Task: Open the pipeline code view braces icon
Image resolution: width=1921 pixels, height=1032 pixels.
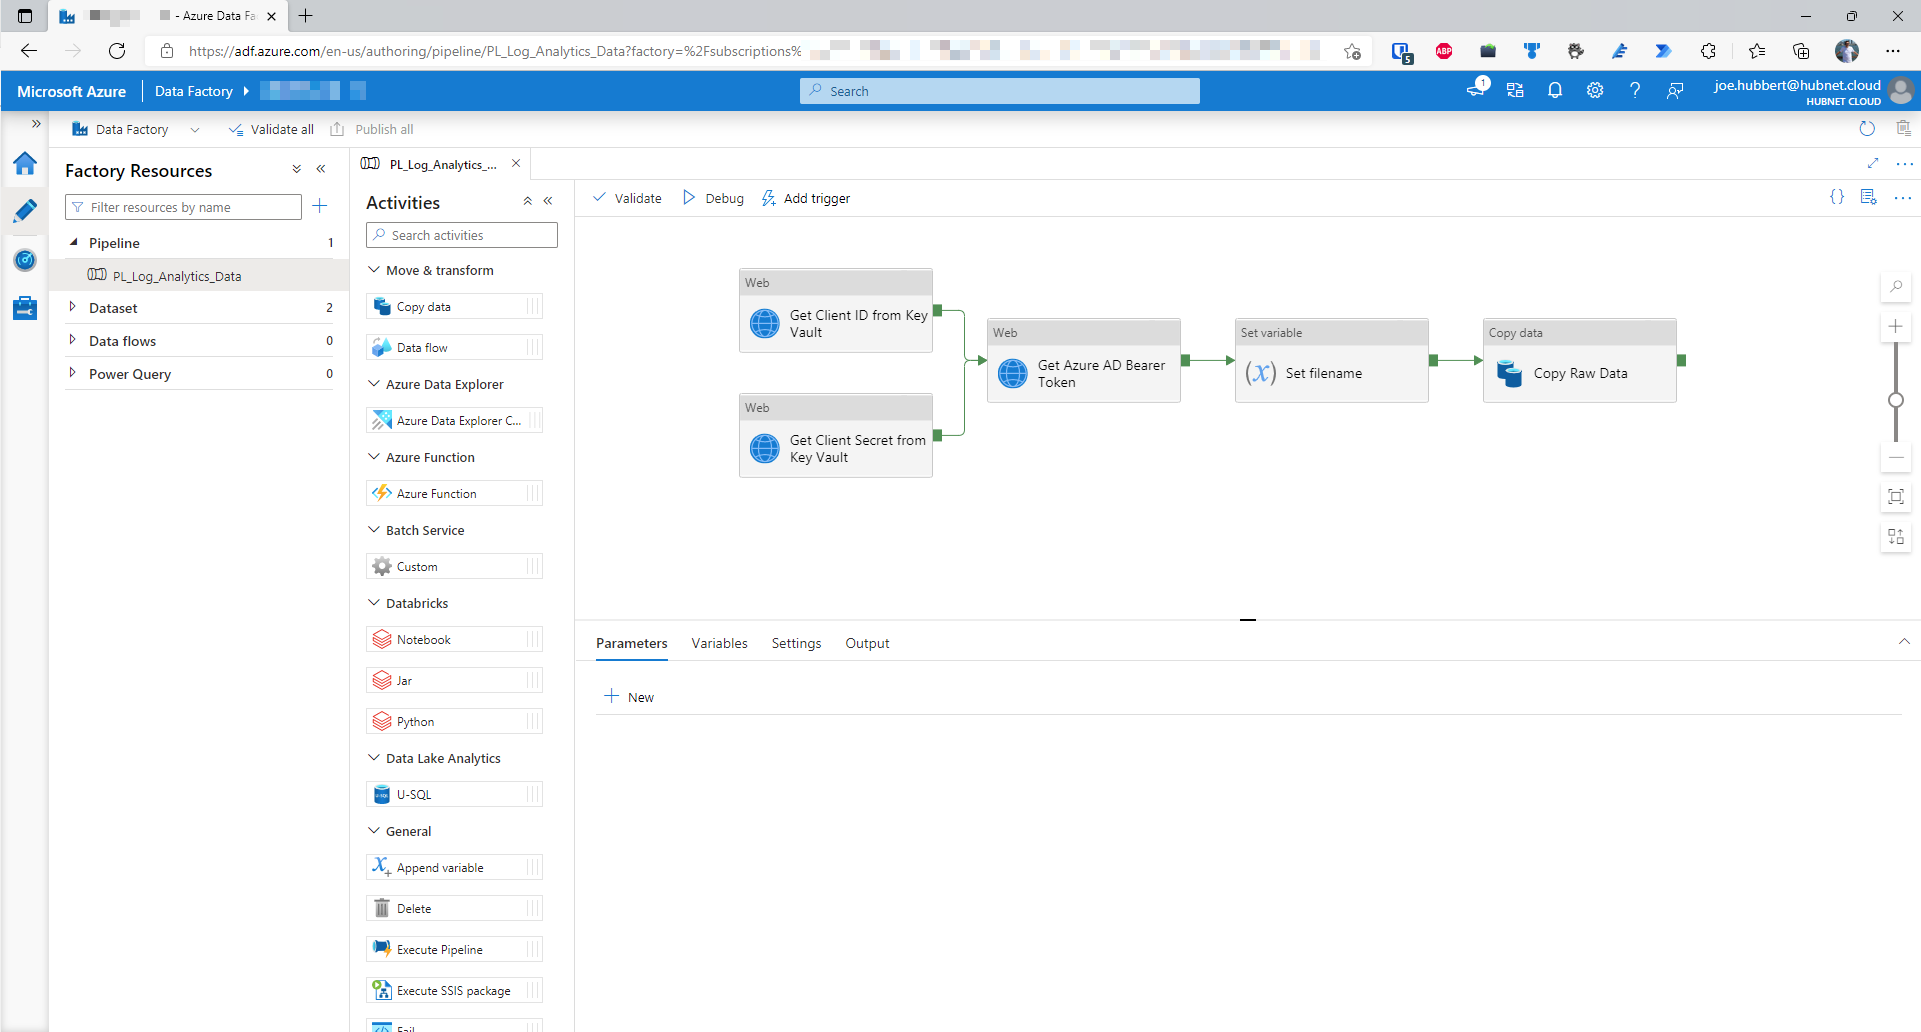Action: [1837, 197]
